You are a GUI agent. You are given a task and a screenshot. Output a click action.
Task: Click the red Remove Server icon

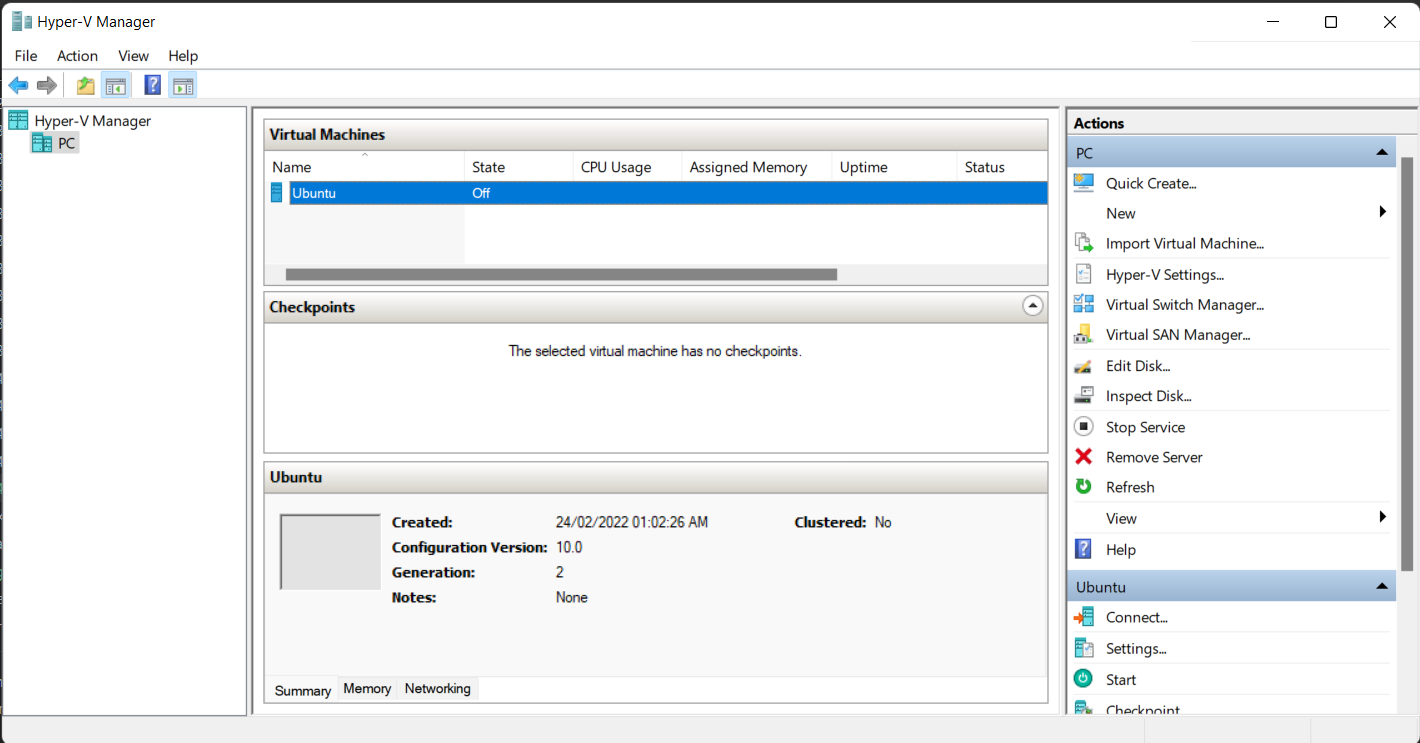[x=1083, y=456]
